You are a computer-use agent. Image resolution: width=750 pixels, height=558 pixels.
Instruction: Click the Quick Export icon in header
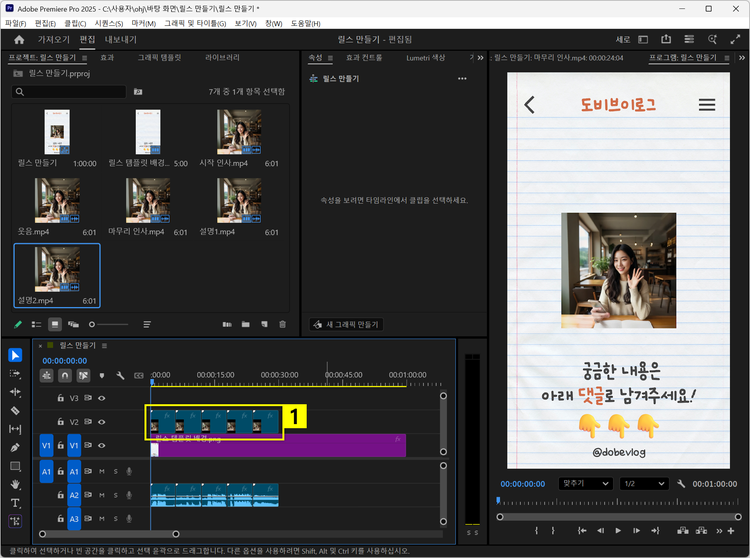coord(667,40)
